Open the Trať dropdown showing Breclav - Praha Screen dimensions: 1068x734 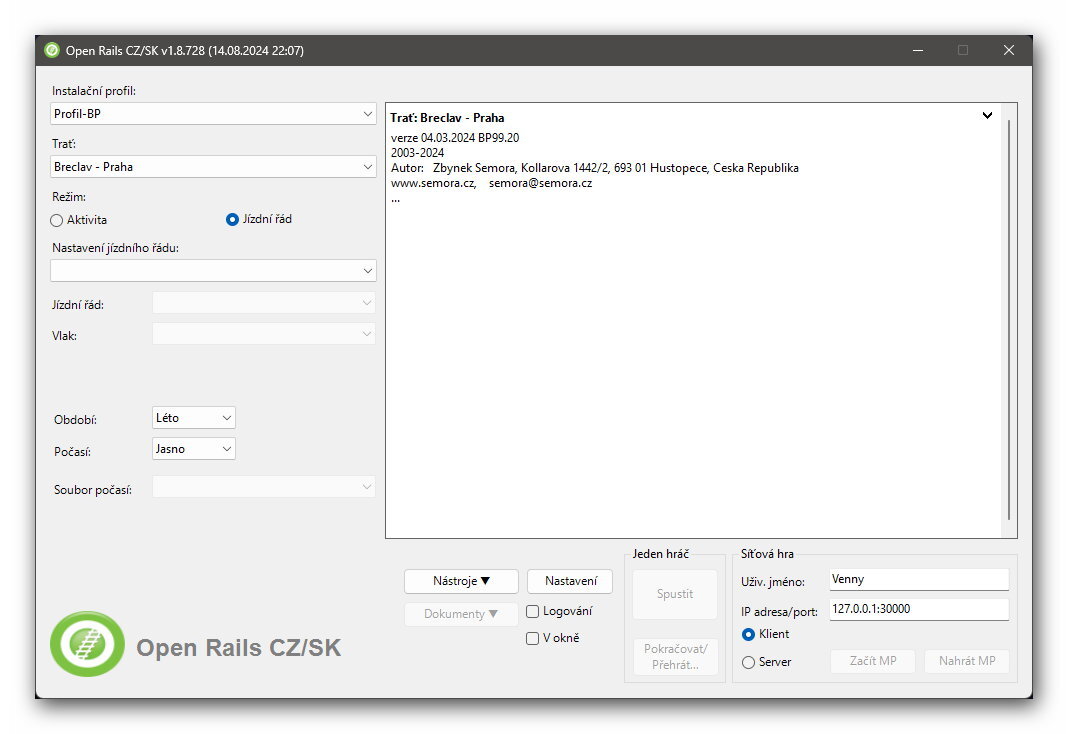coord(213,167)
